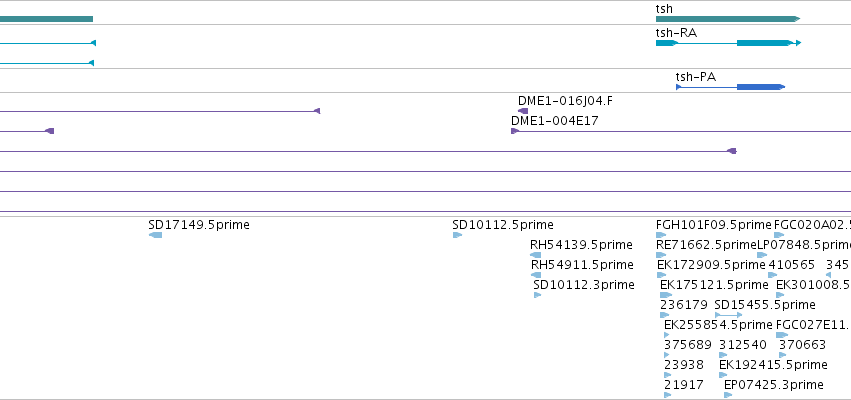The image size is (851, 400).
Task: Select the SD10112.5prime EST marker
Action: click(x=458, y=235)
